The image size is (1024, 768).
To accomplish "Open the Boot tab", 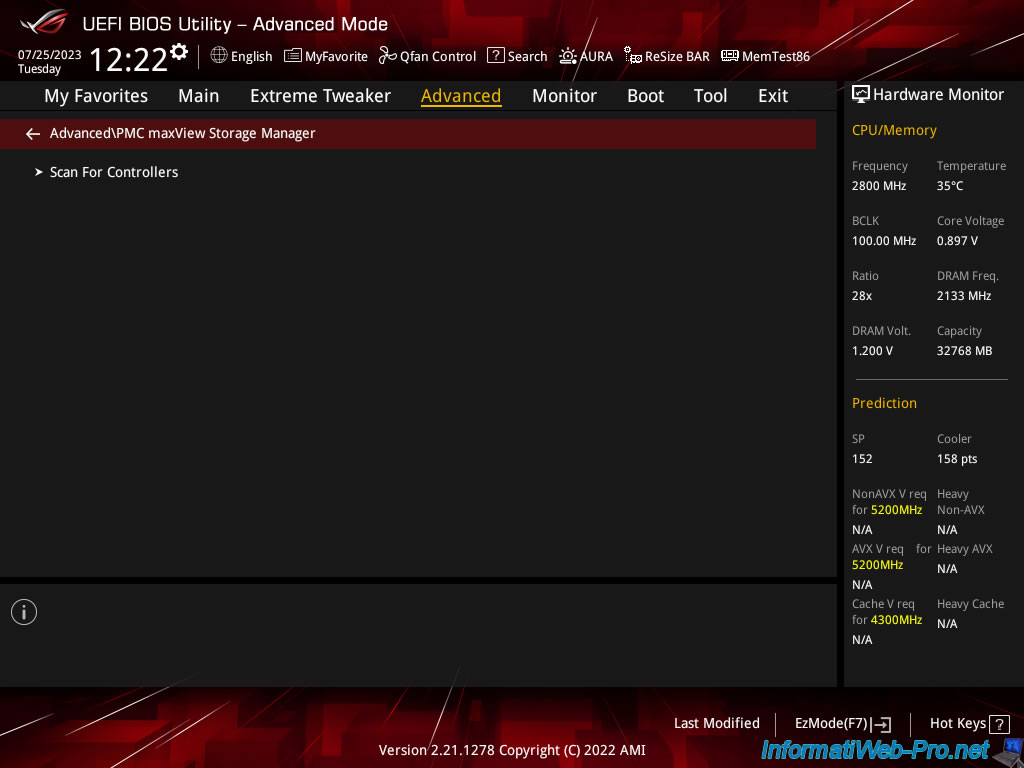I will [645, 96].
